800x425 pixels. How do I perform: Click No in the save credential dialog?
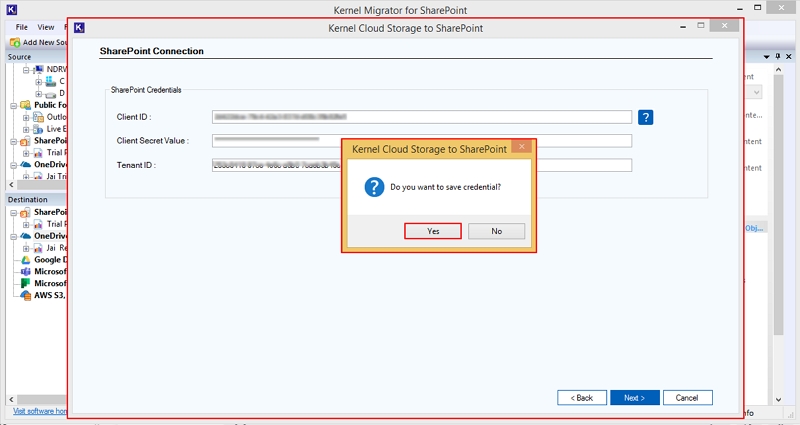coord(496,231)
